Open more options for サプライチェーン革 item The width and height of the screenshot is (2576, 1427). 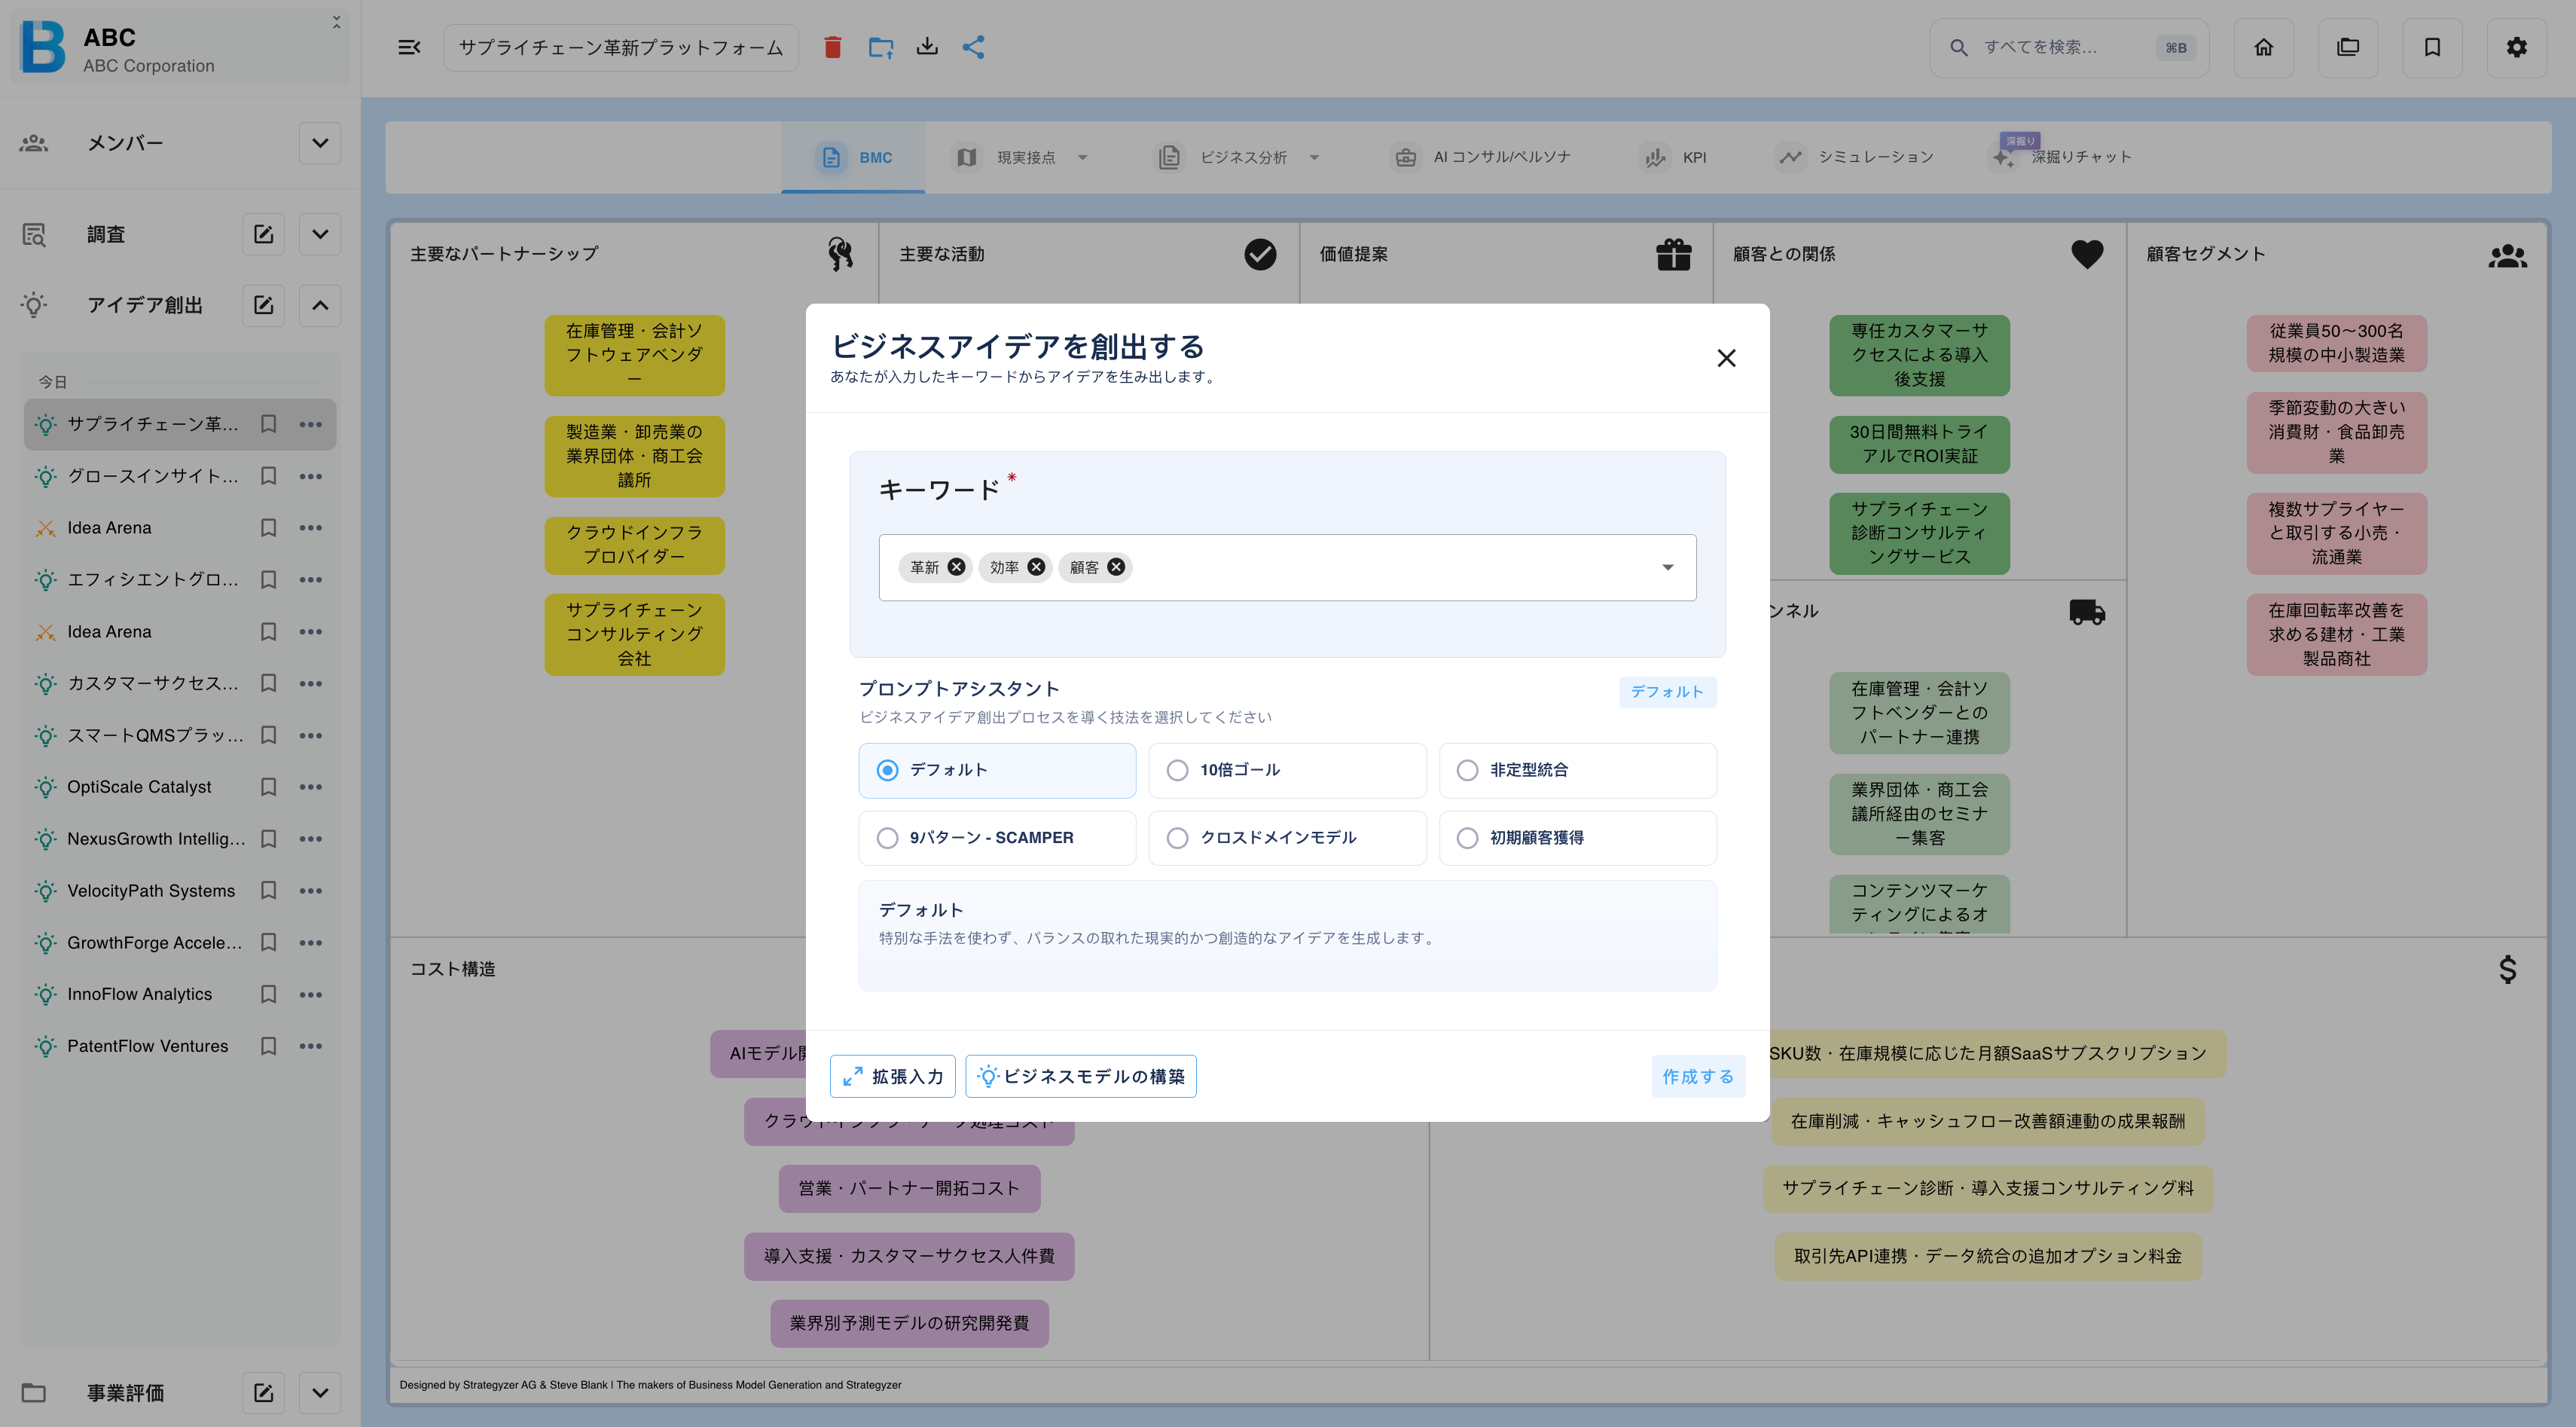pos(311,424)
